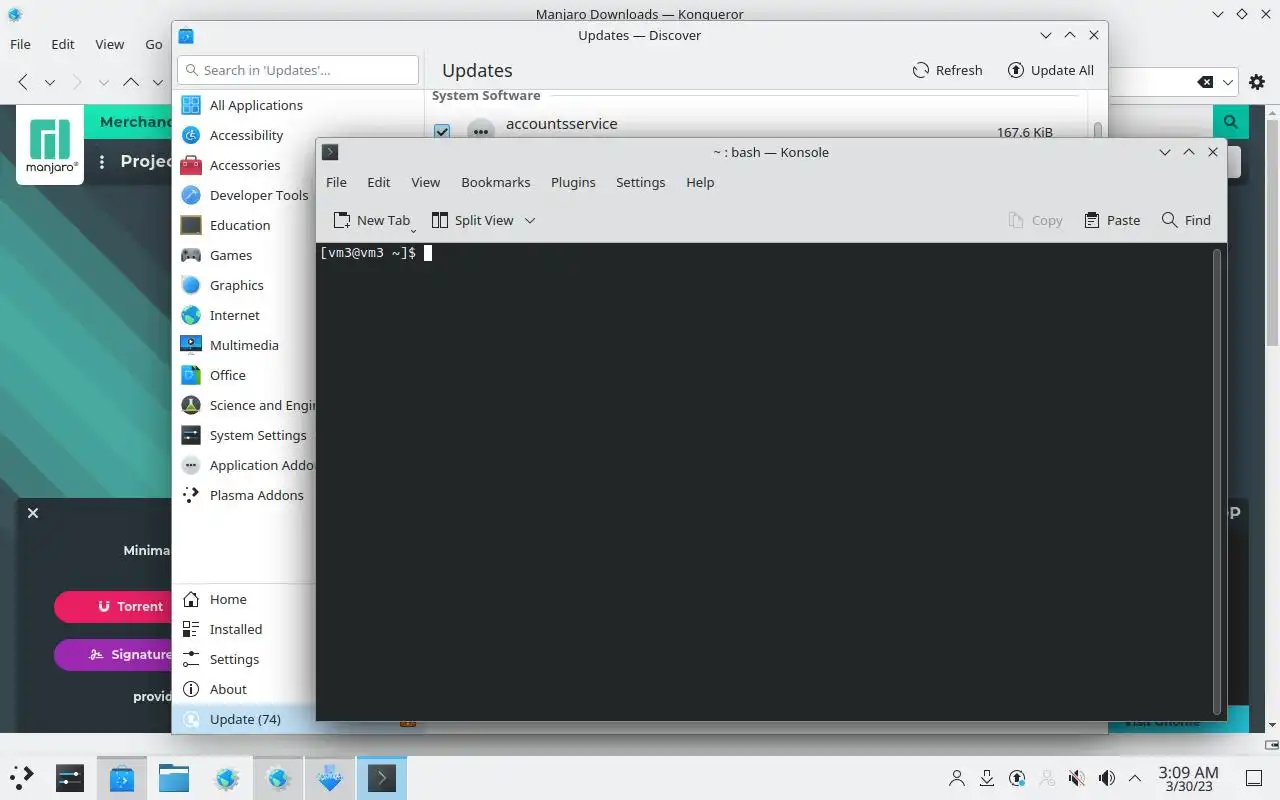Click the Konqueror back arrow
This screenshot has height=800, width=1280.
[x=23, y=82]
